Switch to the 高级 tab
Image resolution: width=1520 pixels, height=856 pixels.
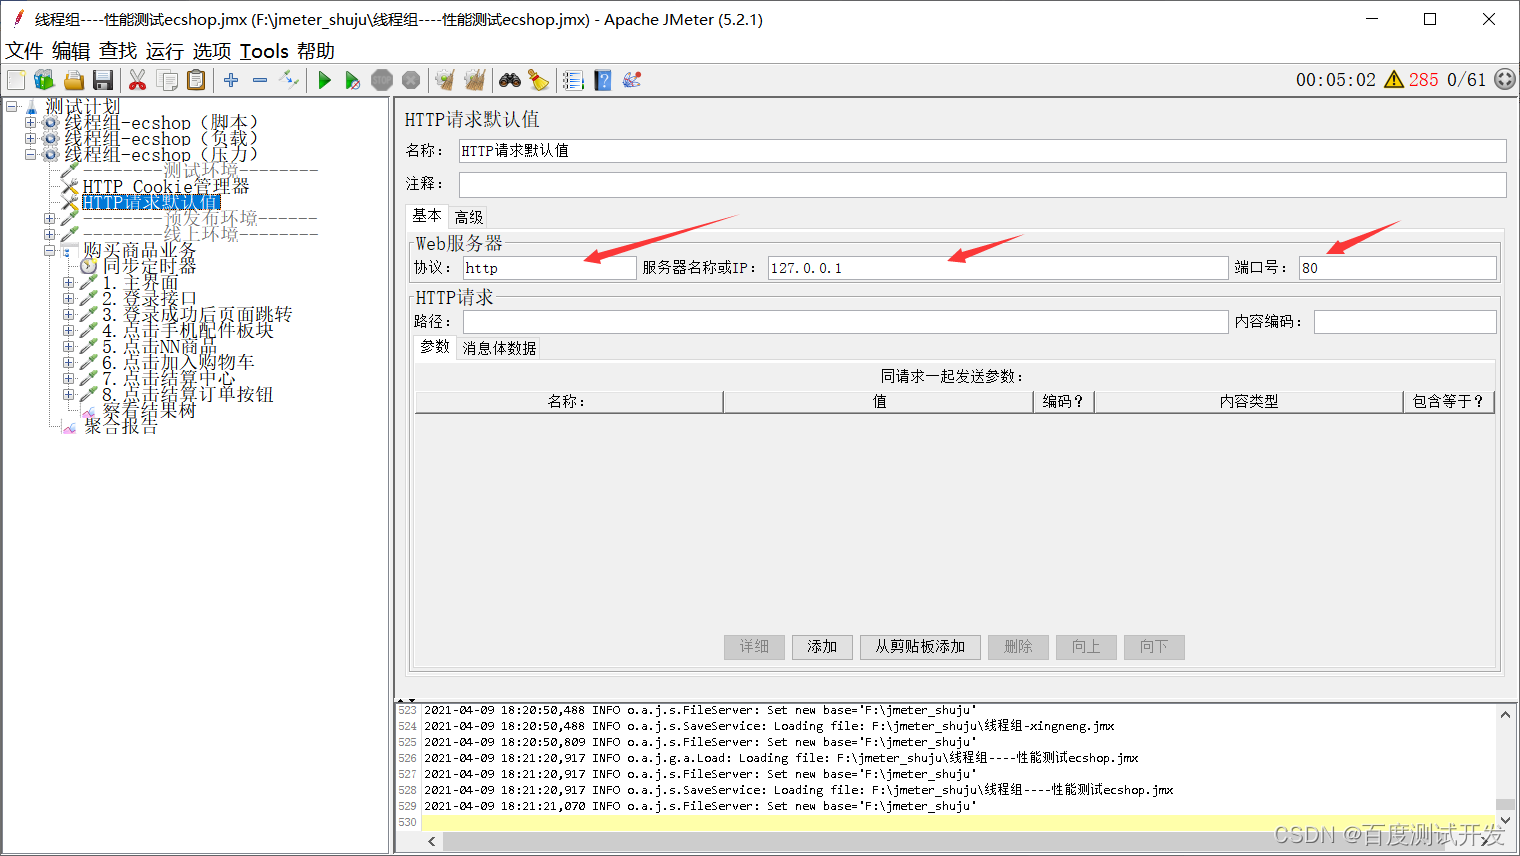(469, 217)
